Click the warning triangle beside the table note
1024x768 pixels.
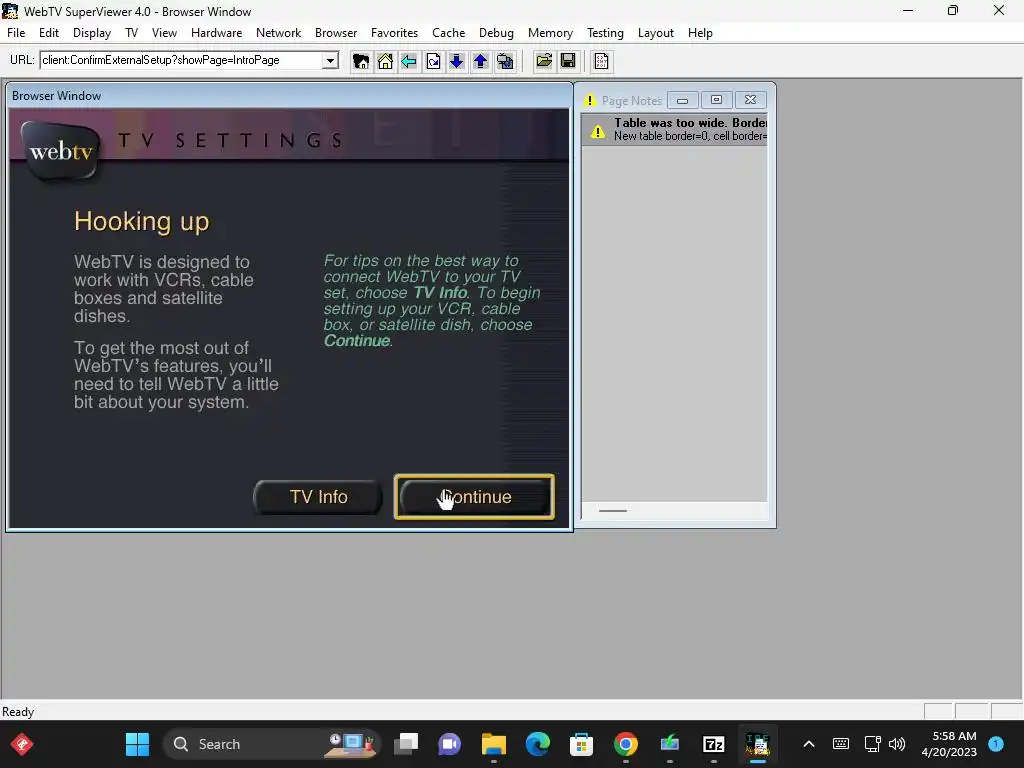[598, 131]
